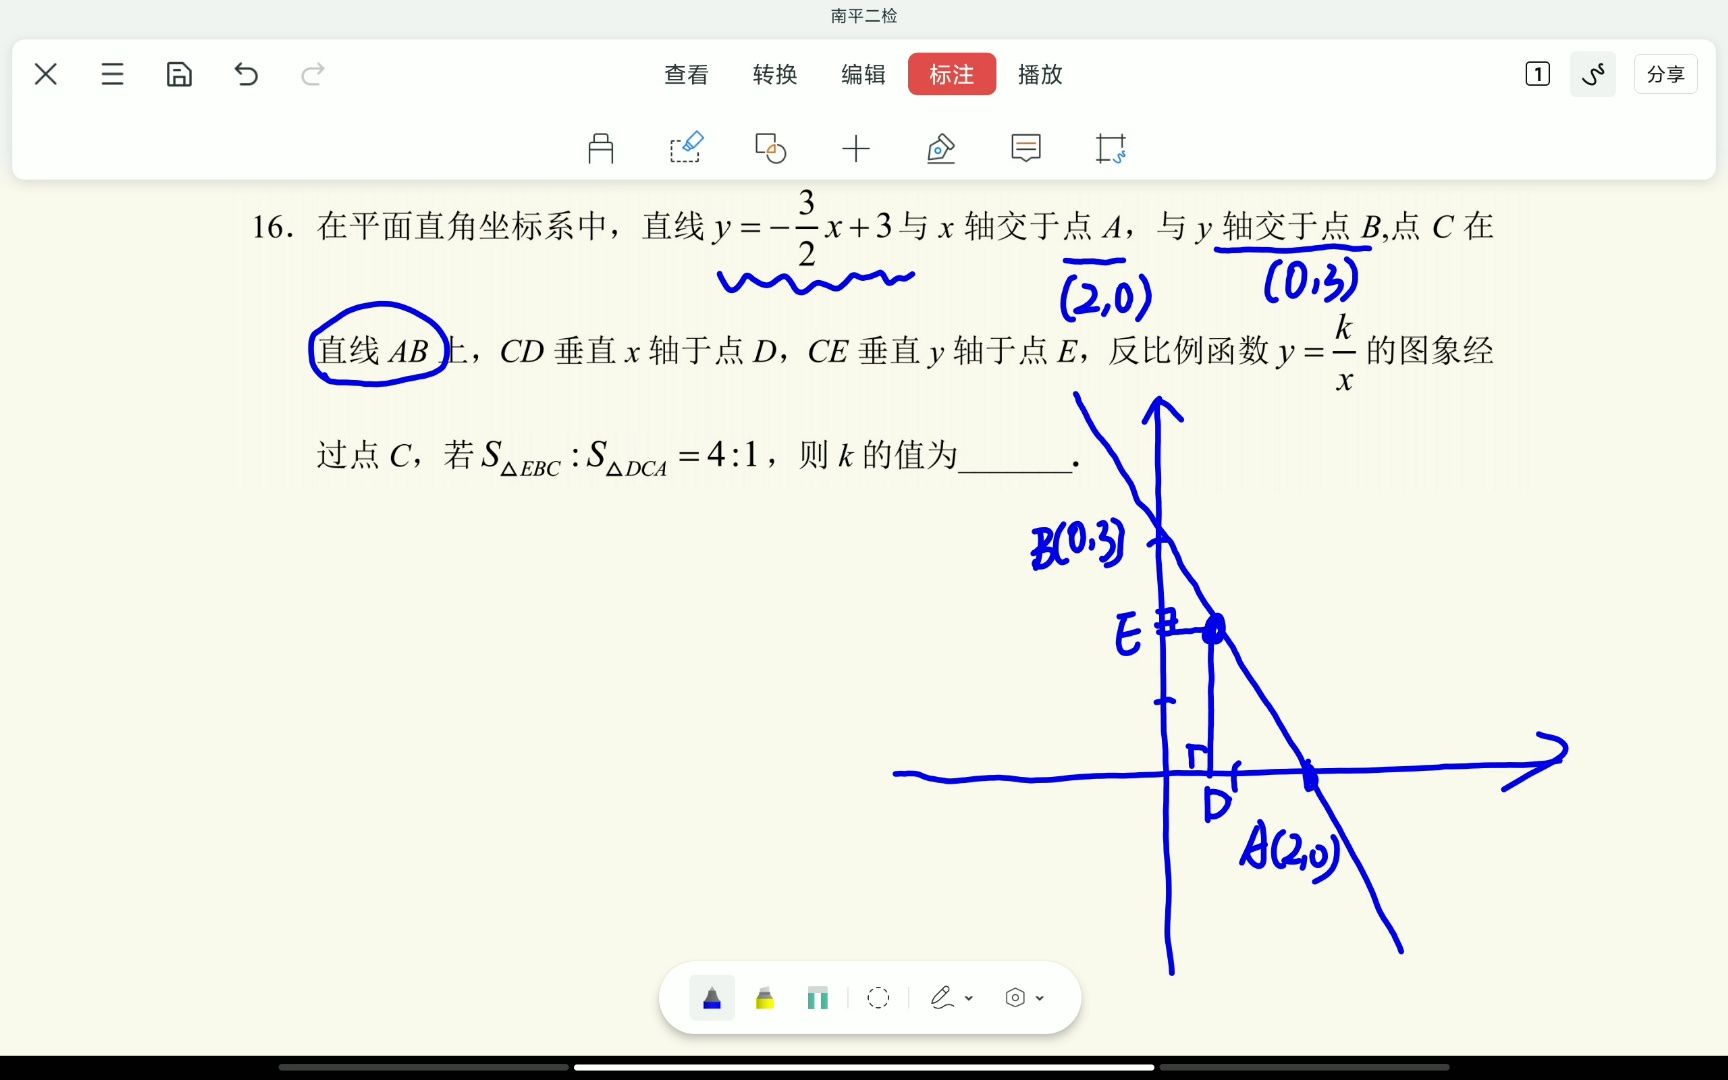
Task: Select the area eraser tool with dashed box
Action: 686,149
